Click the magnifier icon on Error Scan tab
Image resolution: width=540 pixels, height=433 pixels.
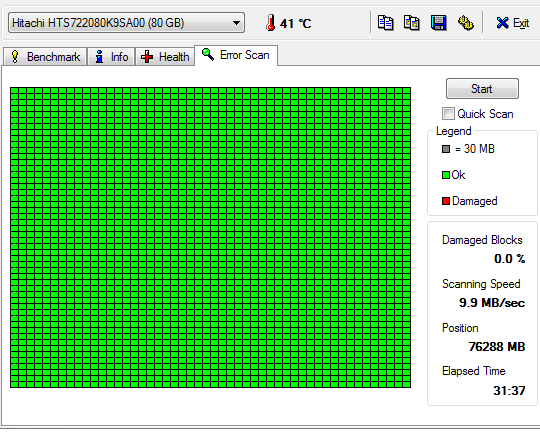pyautogui.click(x=208, y=54)
